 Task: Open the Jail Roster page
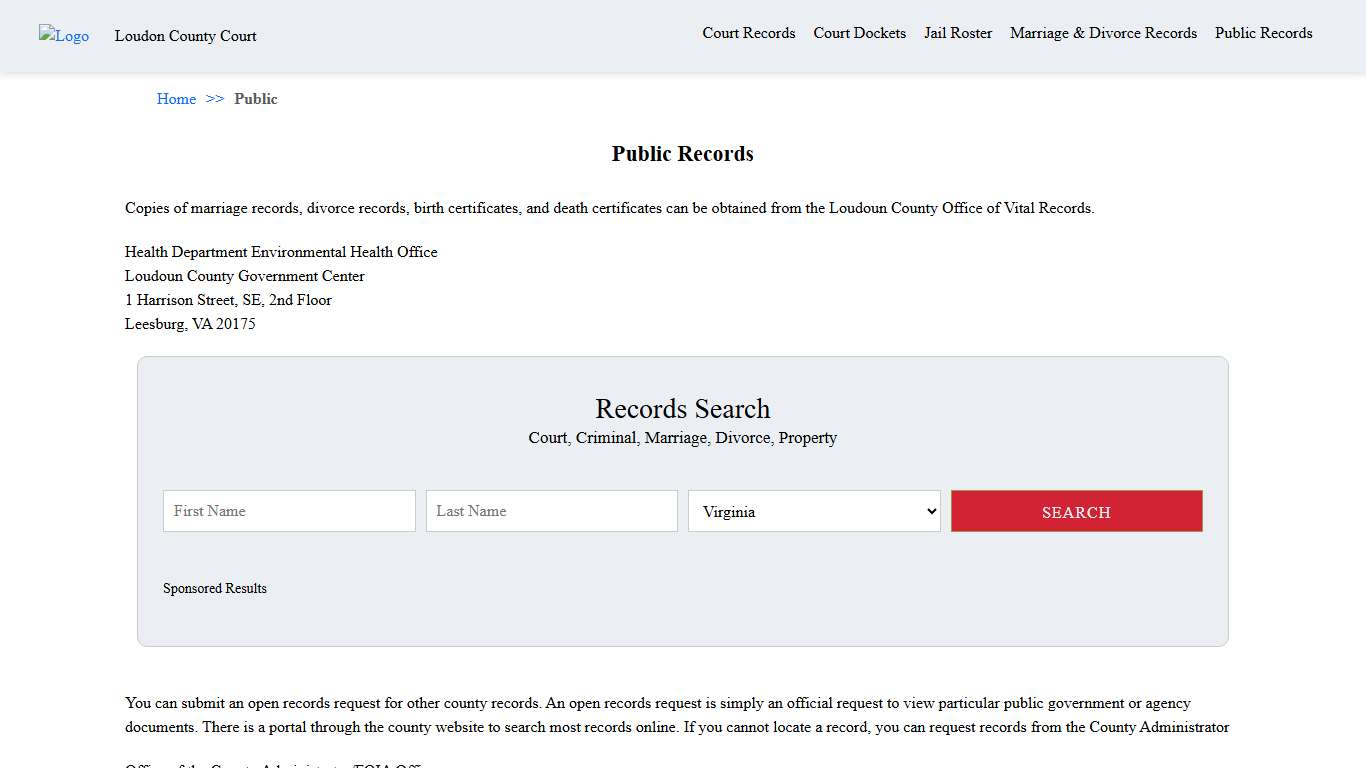tap(957, 33)
